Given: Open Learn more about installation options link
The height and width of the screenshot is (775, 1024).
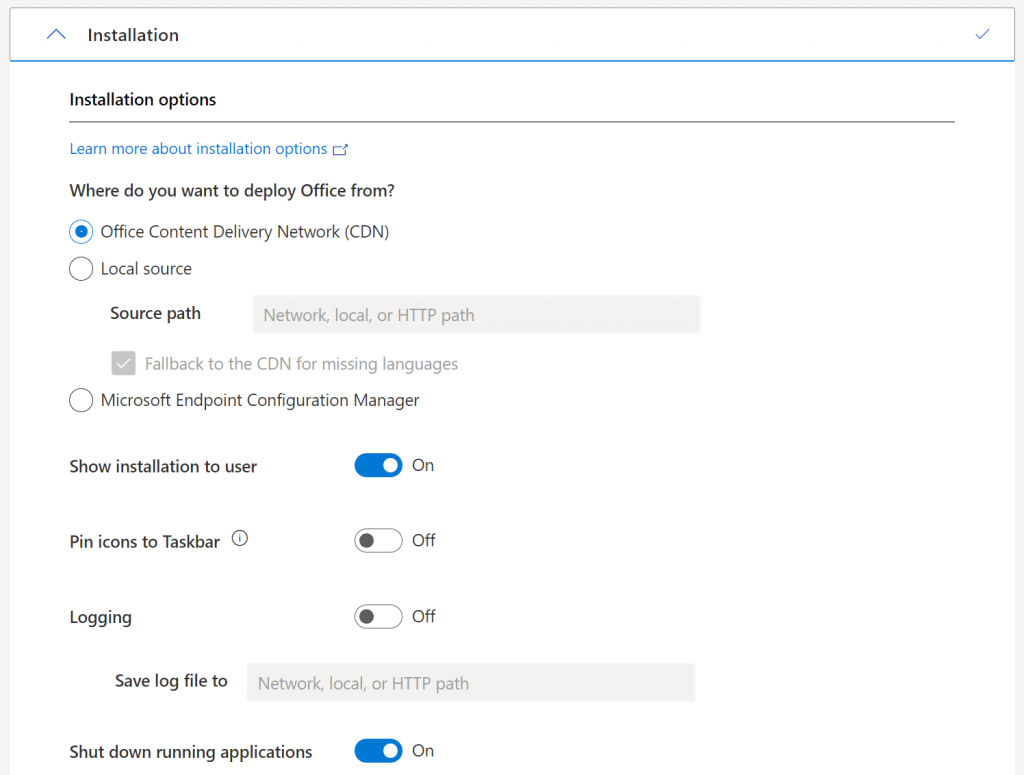Looking at the screenshot, I should 199,149.
